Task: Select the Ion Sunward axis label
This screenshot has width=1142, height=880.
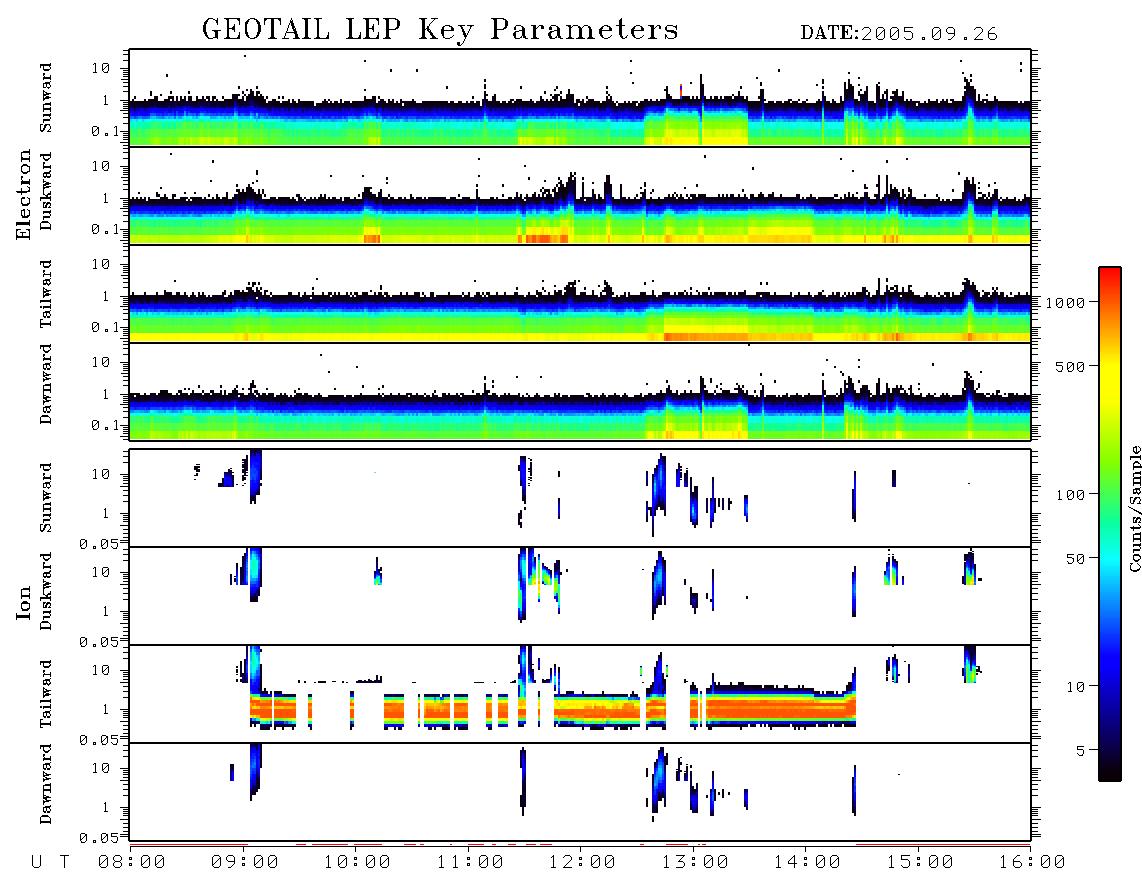Action: [47, 498]
